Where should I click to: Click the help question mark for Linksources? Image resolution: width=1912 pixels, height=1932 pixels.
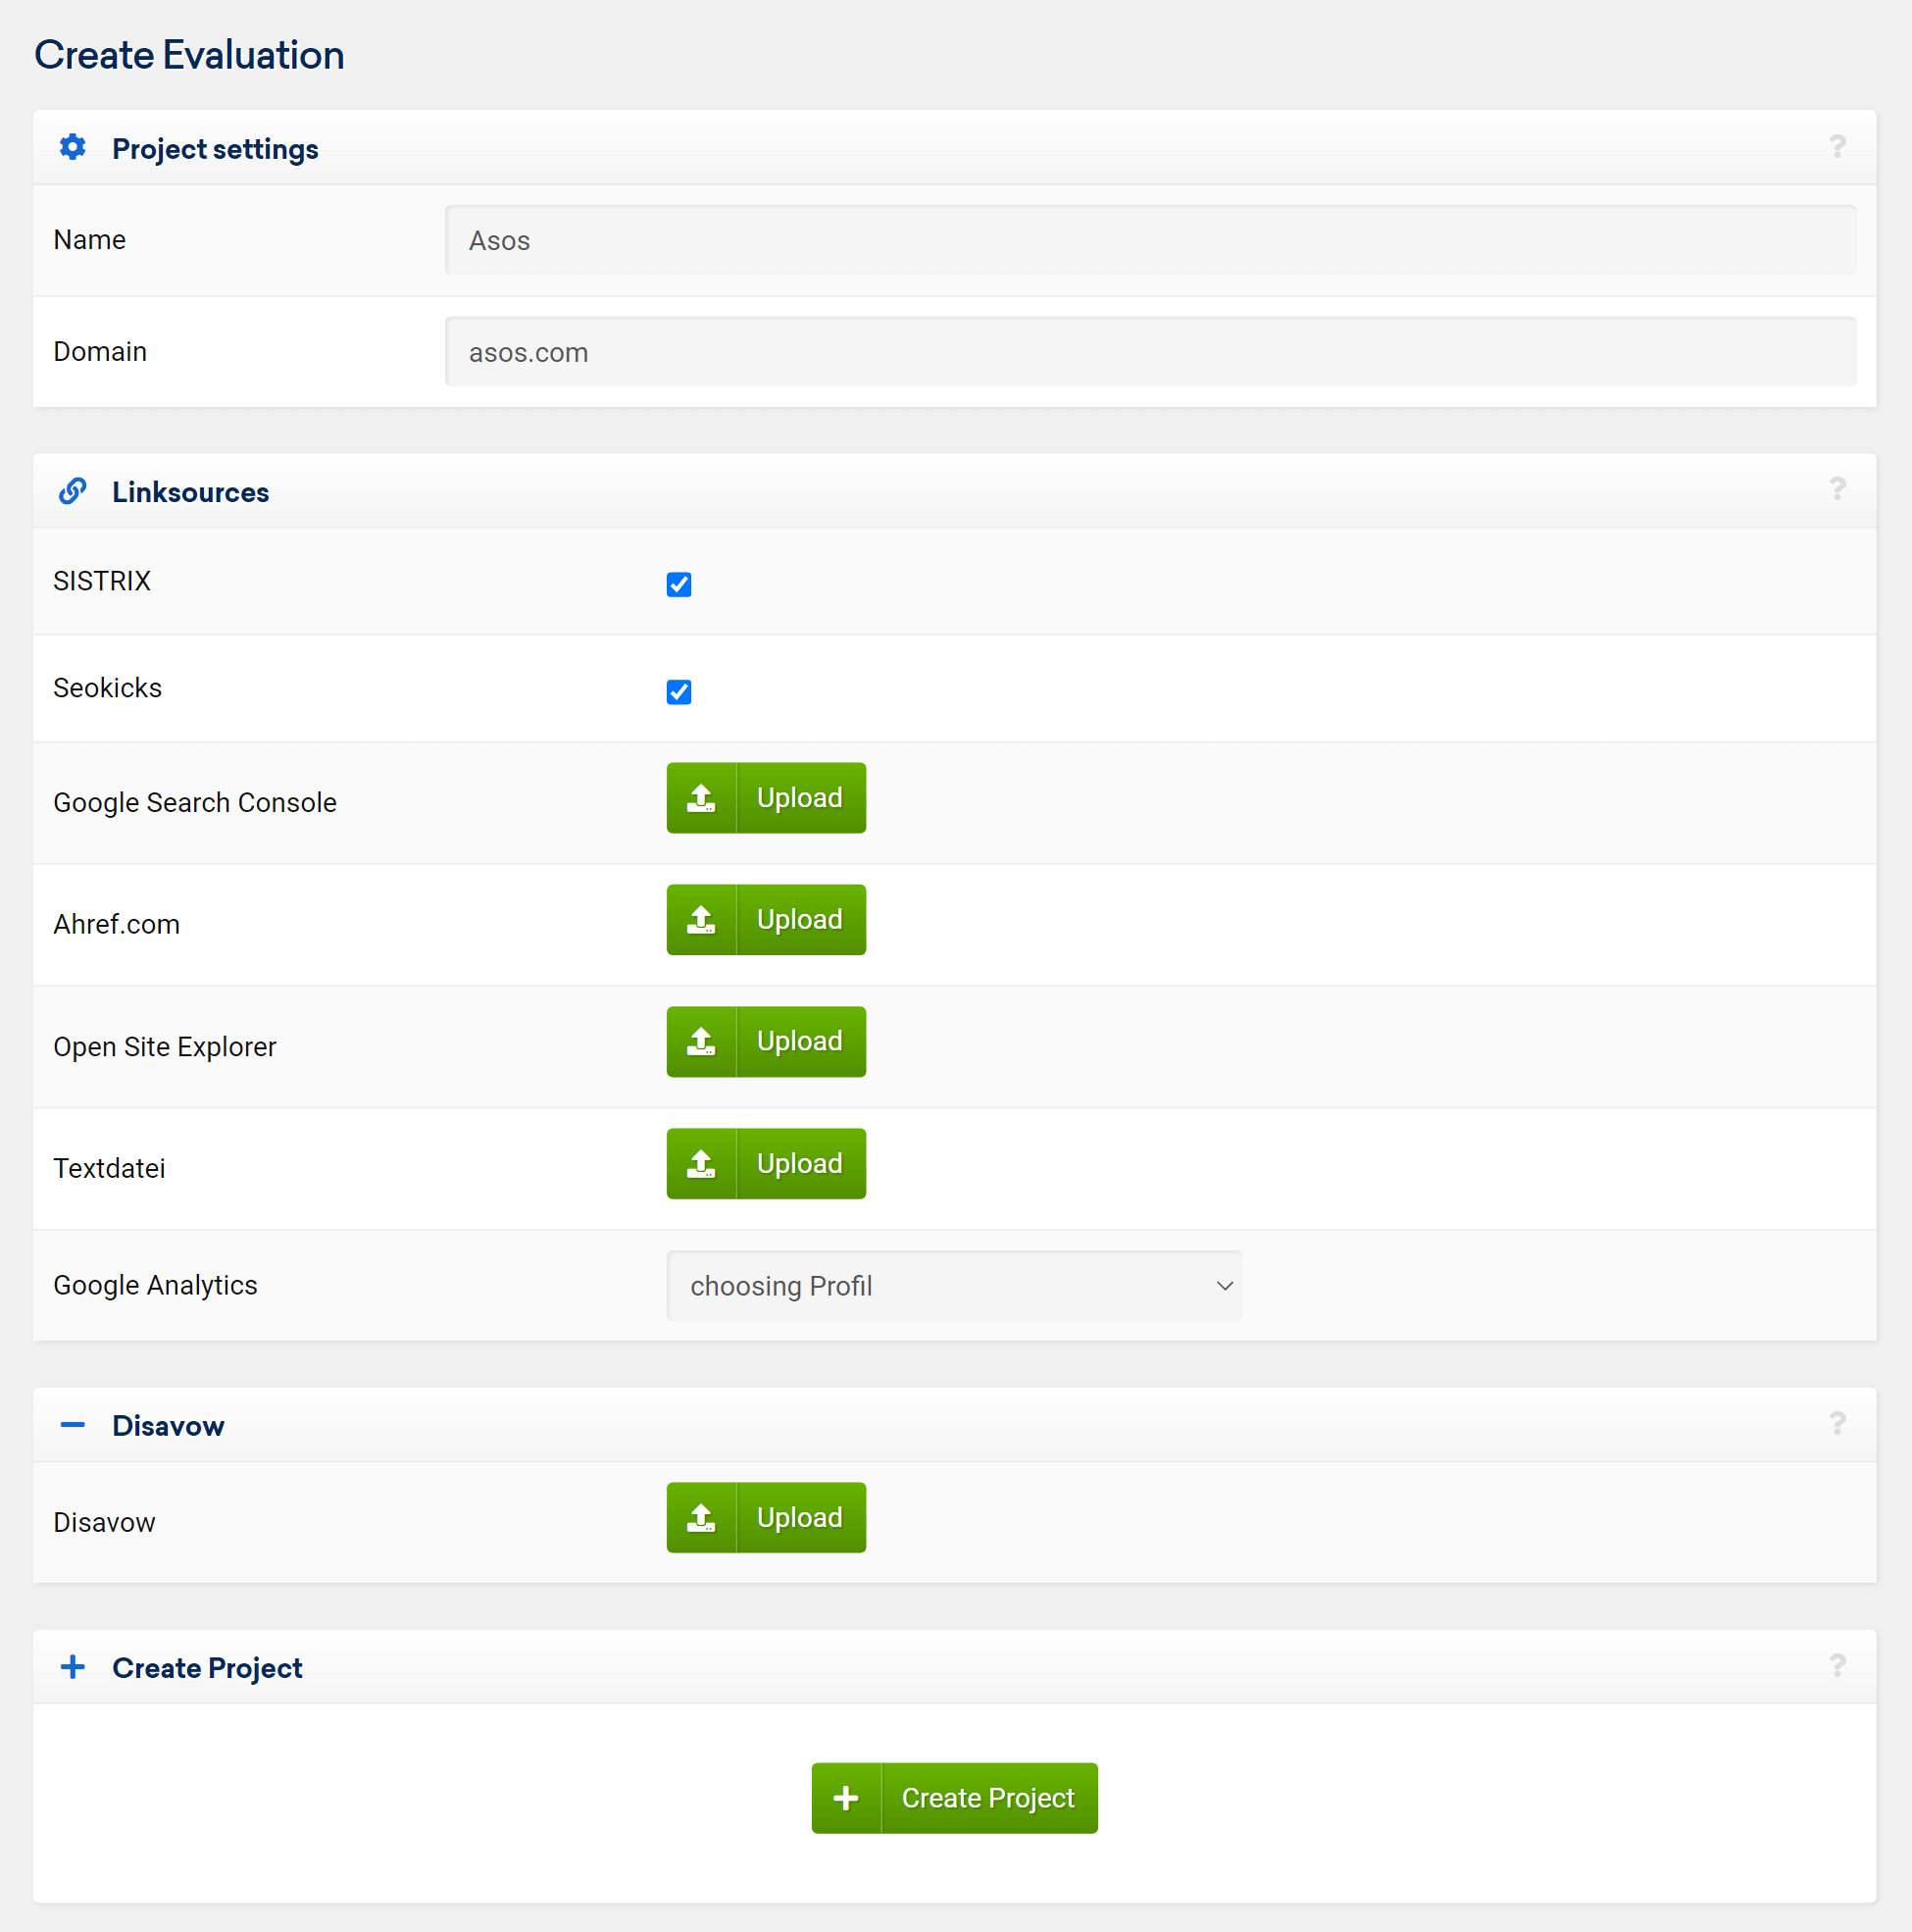point(1837,489)
